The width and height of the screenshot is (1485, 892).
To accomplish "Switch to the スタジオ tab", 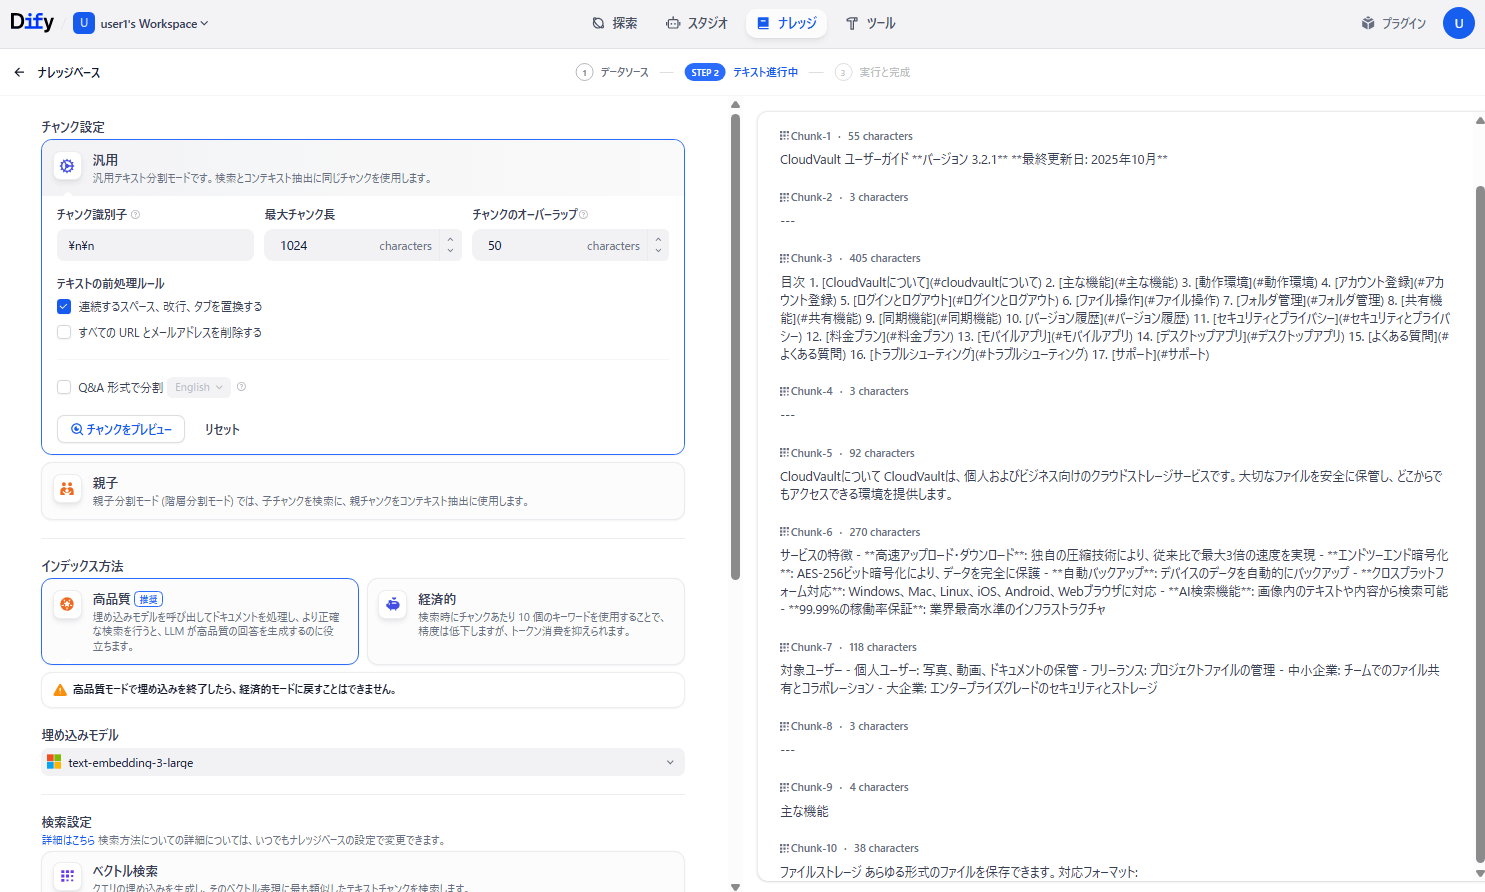I will pyautogui.click(x=697, y=23).
